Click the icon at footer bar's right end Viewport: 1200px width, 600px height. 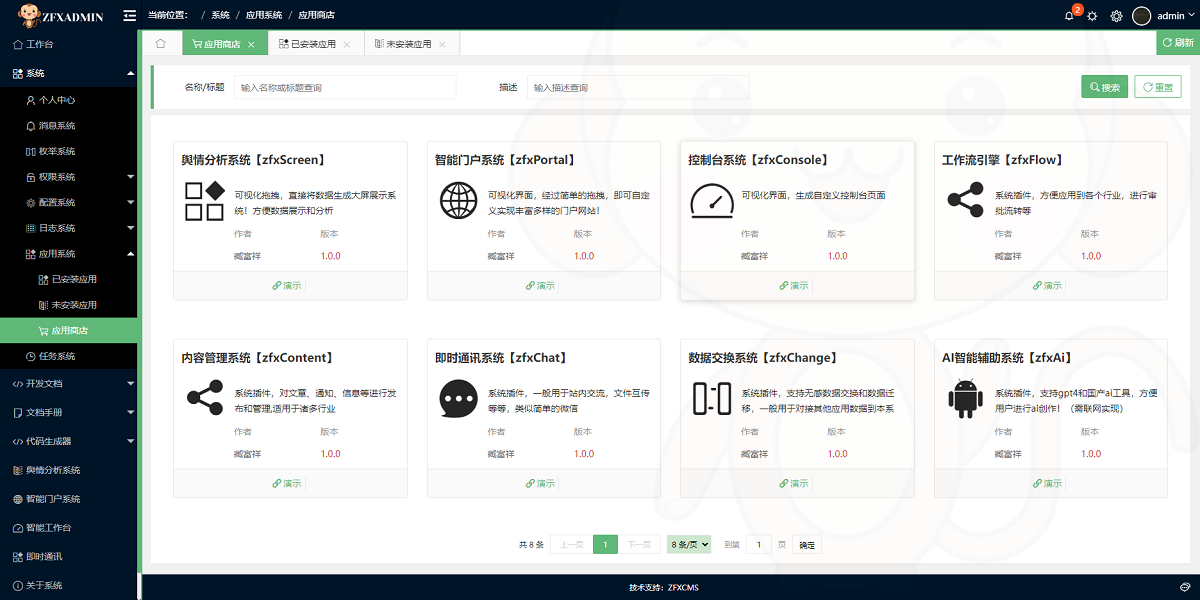pos(1185,587)
